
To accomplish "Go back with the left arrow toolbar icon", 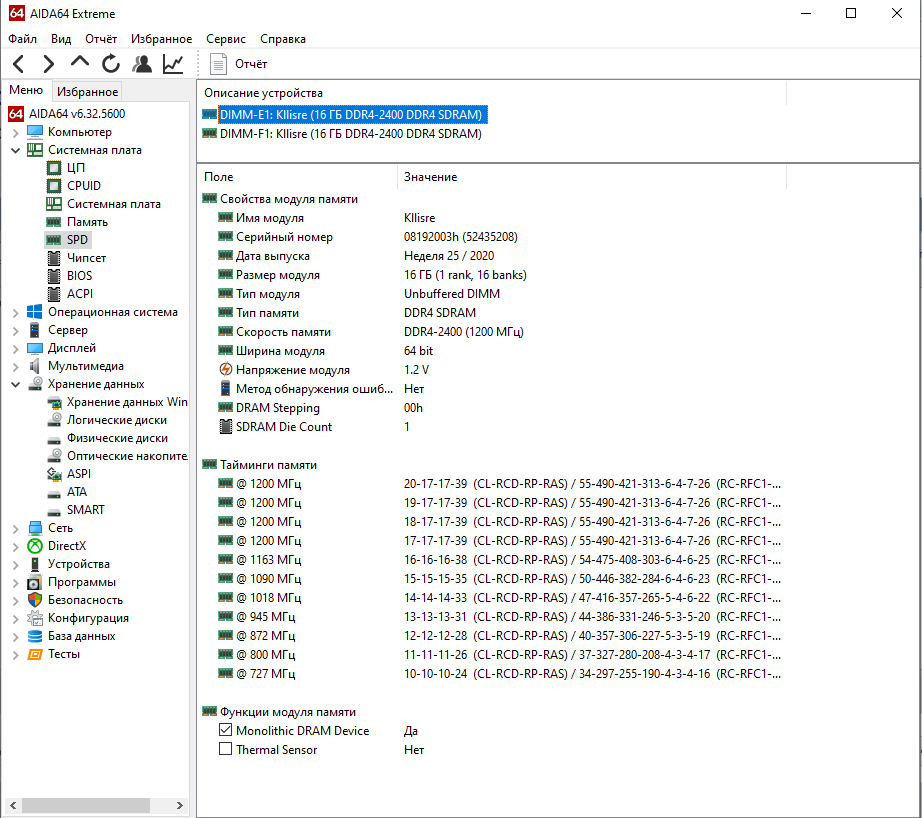I will (x=19, y=64).
